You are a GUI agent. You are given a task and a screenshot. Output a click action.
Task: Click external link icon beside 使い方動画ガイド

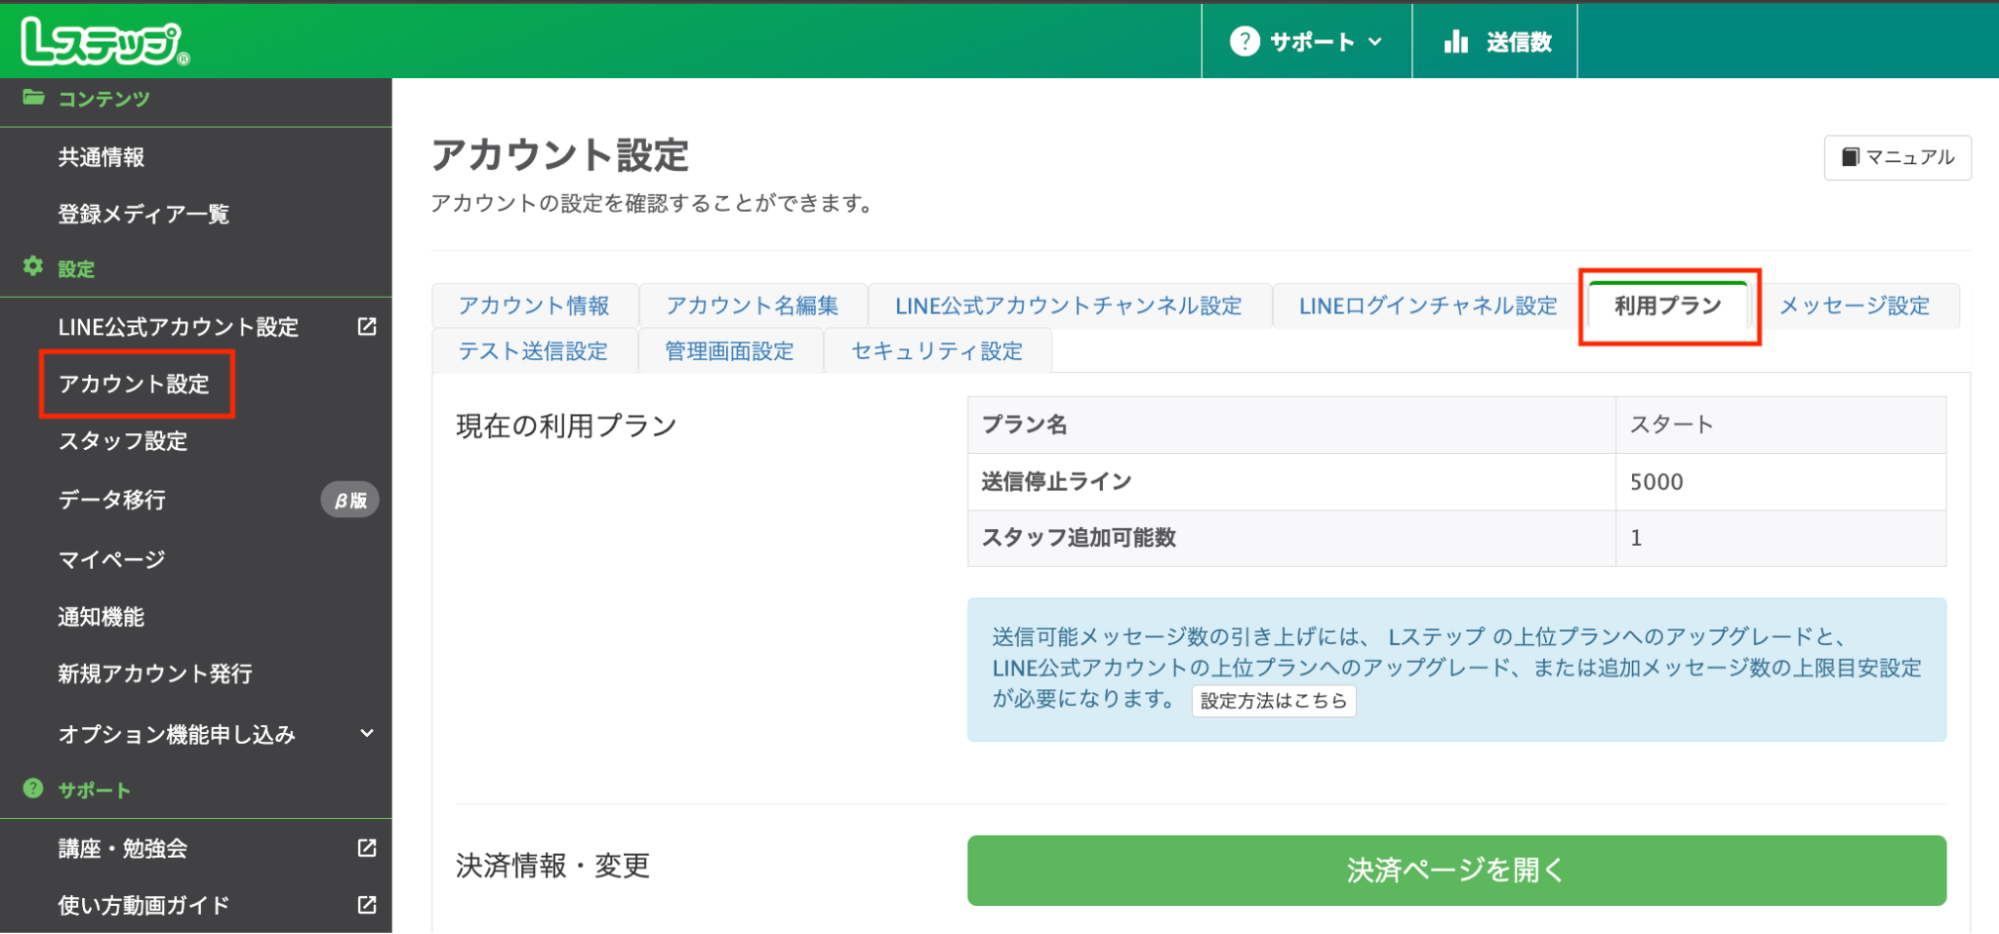tap(366, 904)
